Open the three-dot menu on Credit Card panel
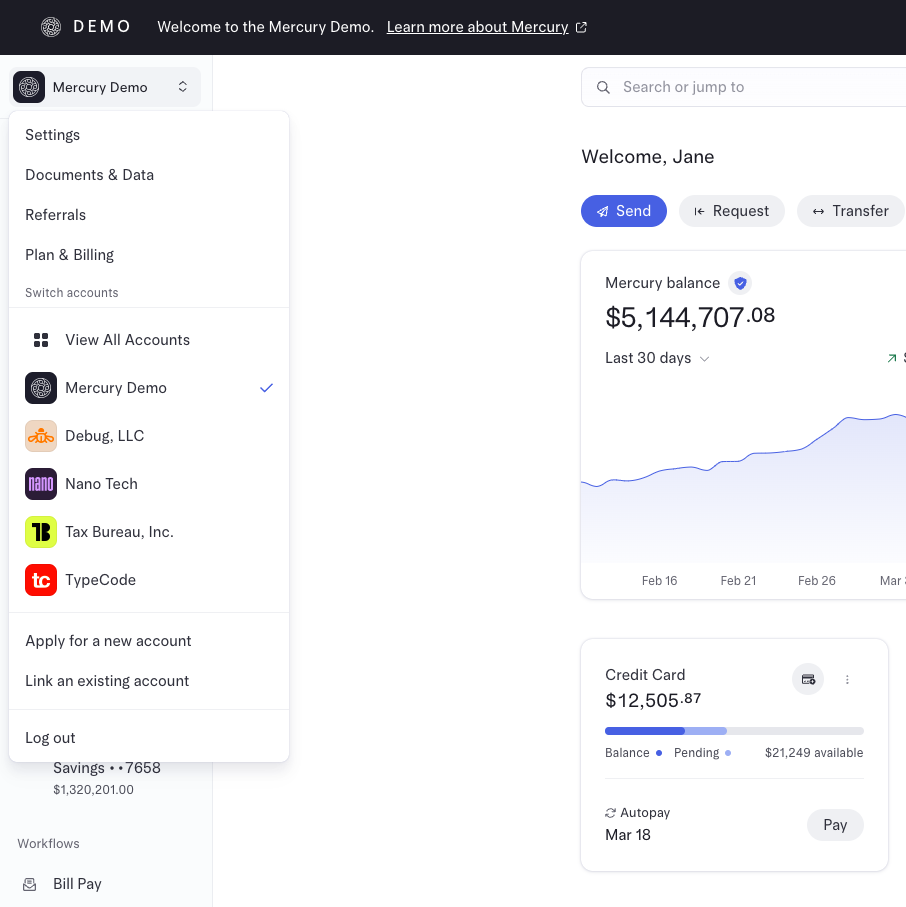The width and height of the screenshot is (906, 907). [847, 680]
